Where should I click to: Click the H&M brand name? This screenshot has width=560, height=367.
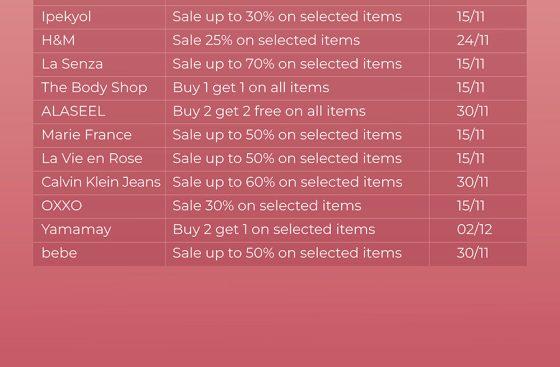pyautogui.click(x=58, y=40)
